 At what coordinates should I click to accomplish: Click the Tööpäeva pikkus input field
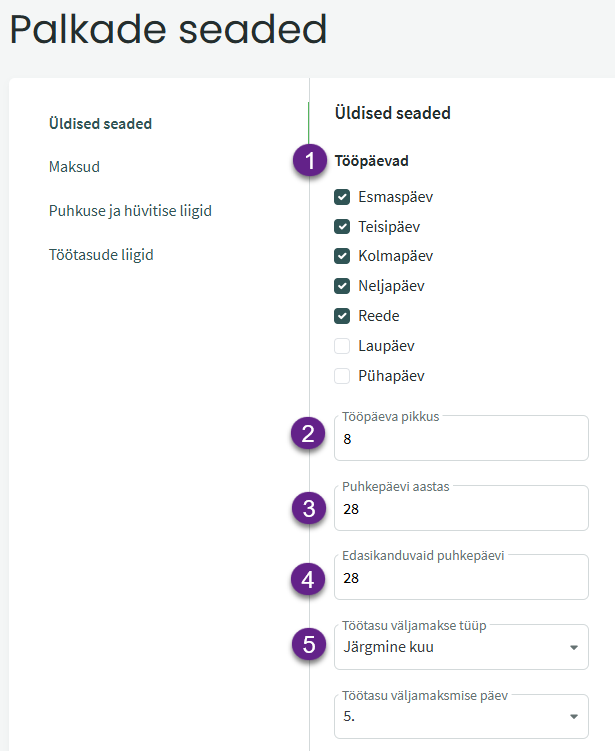(461, 439)
